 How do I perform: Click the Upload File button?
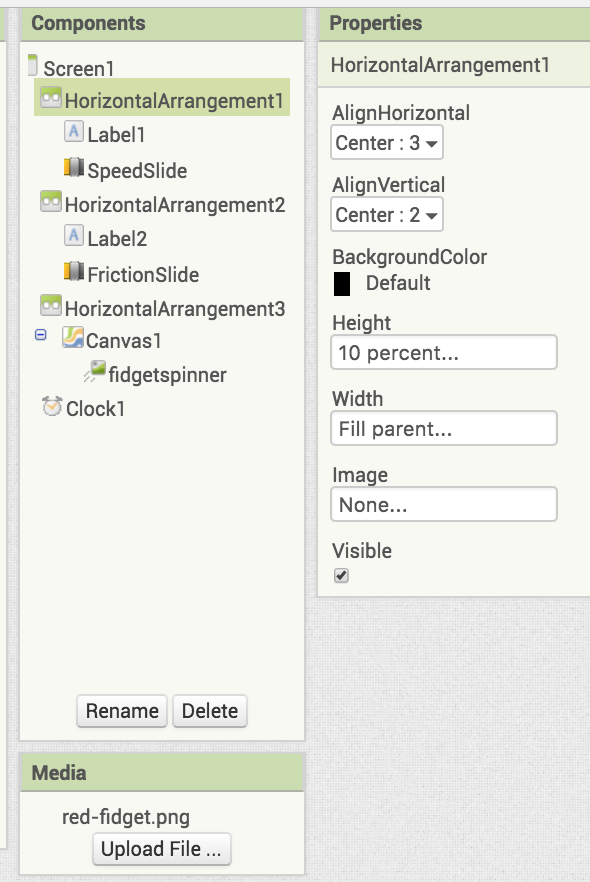point(162,849)
